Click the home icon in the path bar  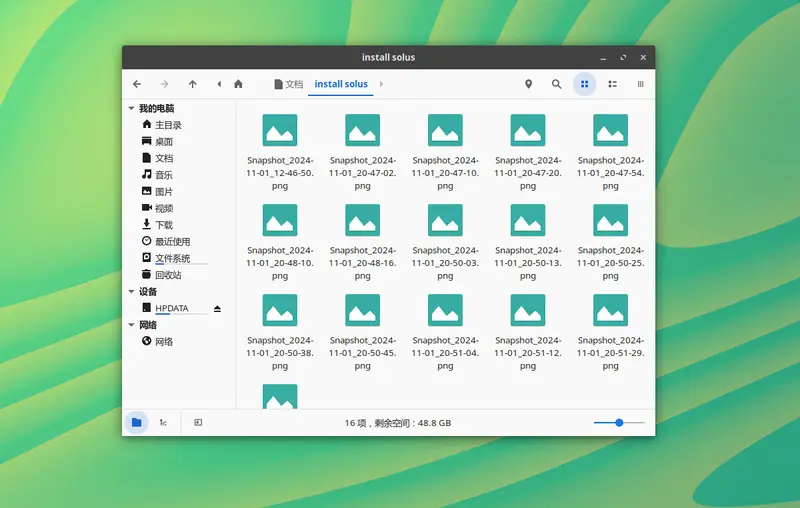tap(238, 84)
